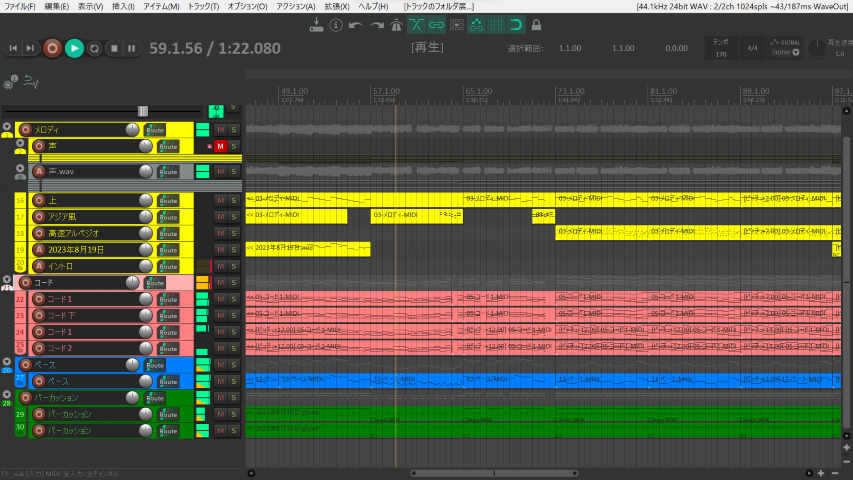Mute the アジア風 track
853x480 pixels.
coord(220,217)
